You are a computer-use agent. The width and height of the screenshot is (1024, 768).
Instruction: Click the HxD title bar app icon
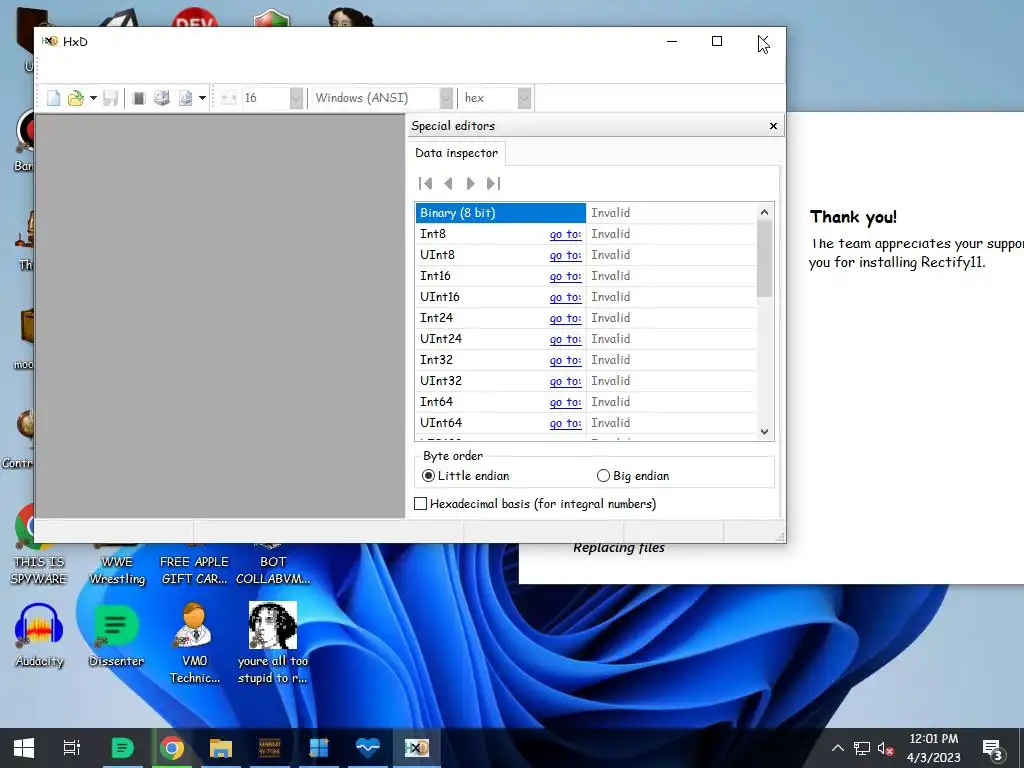(x=50, y=41)
